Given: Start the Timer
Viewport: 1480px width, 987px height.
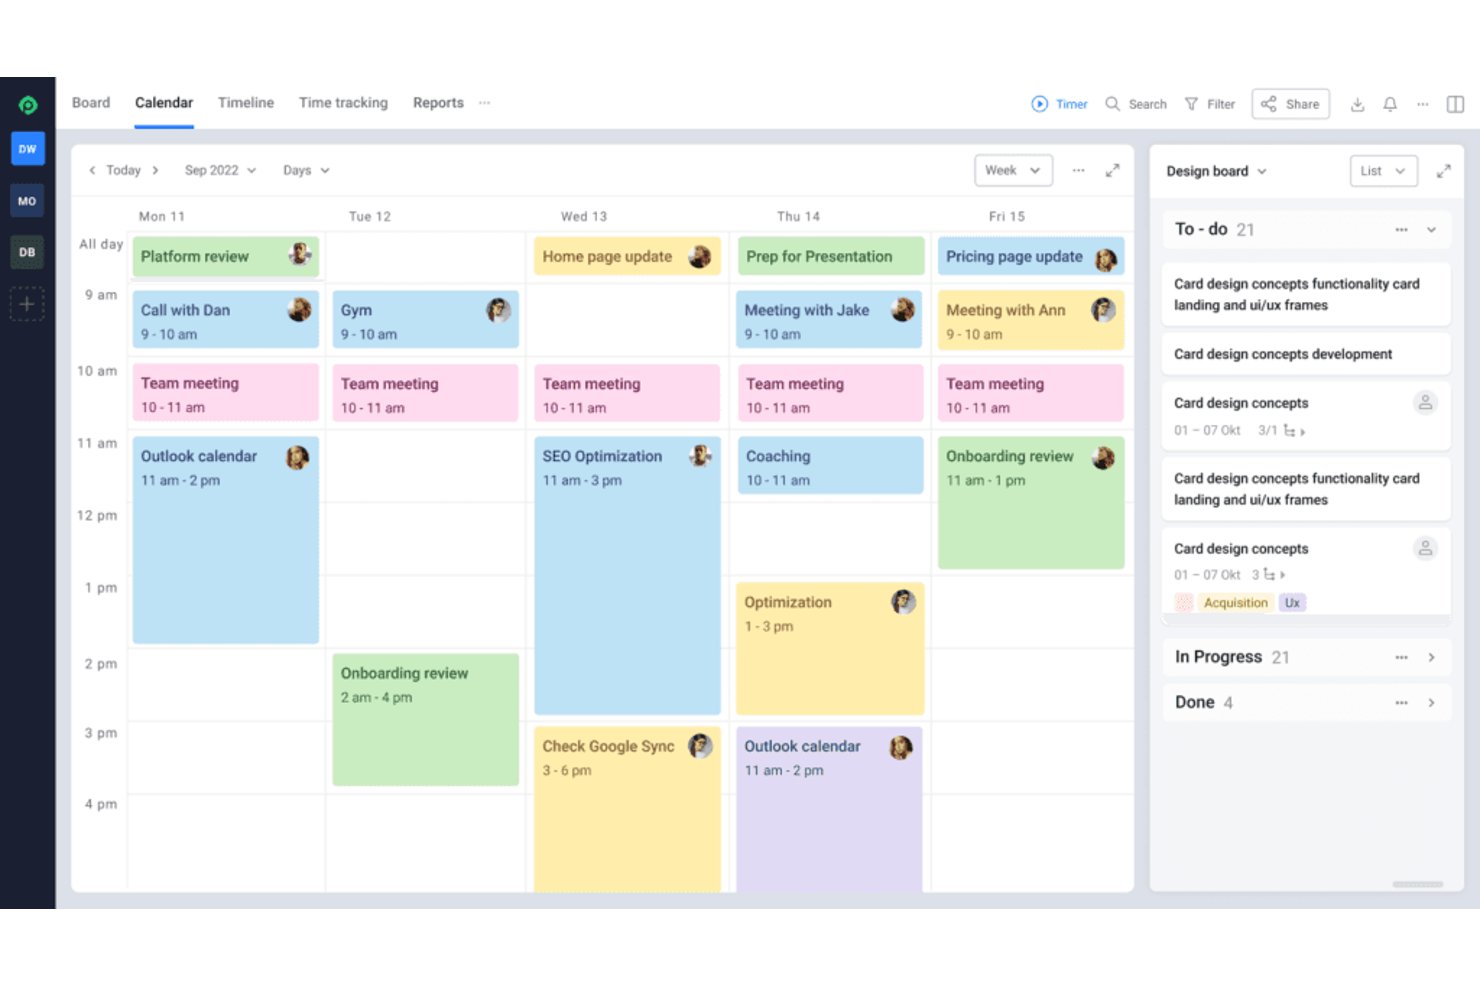Looking at the screenshot, I should 1059,104.
